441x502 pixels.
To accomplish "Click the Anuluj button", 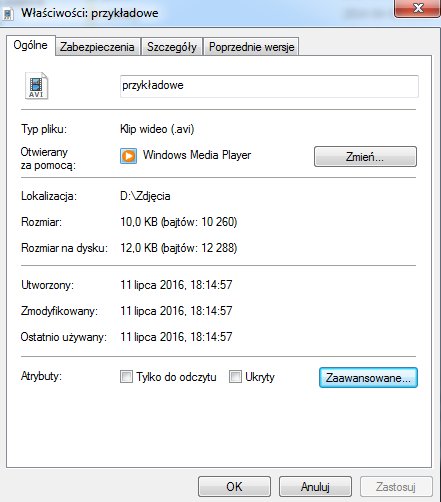I will pyautogui.click(x=315, y=487).
